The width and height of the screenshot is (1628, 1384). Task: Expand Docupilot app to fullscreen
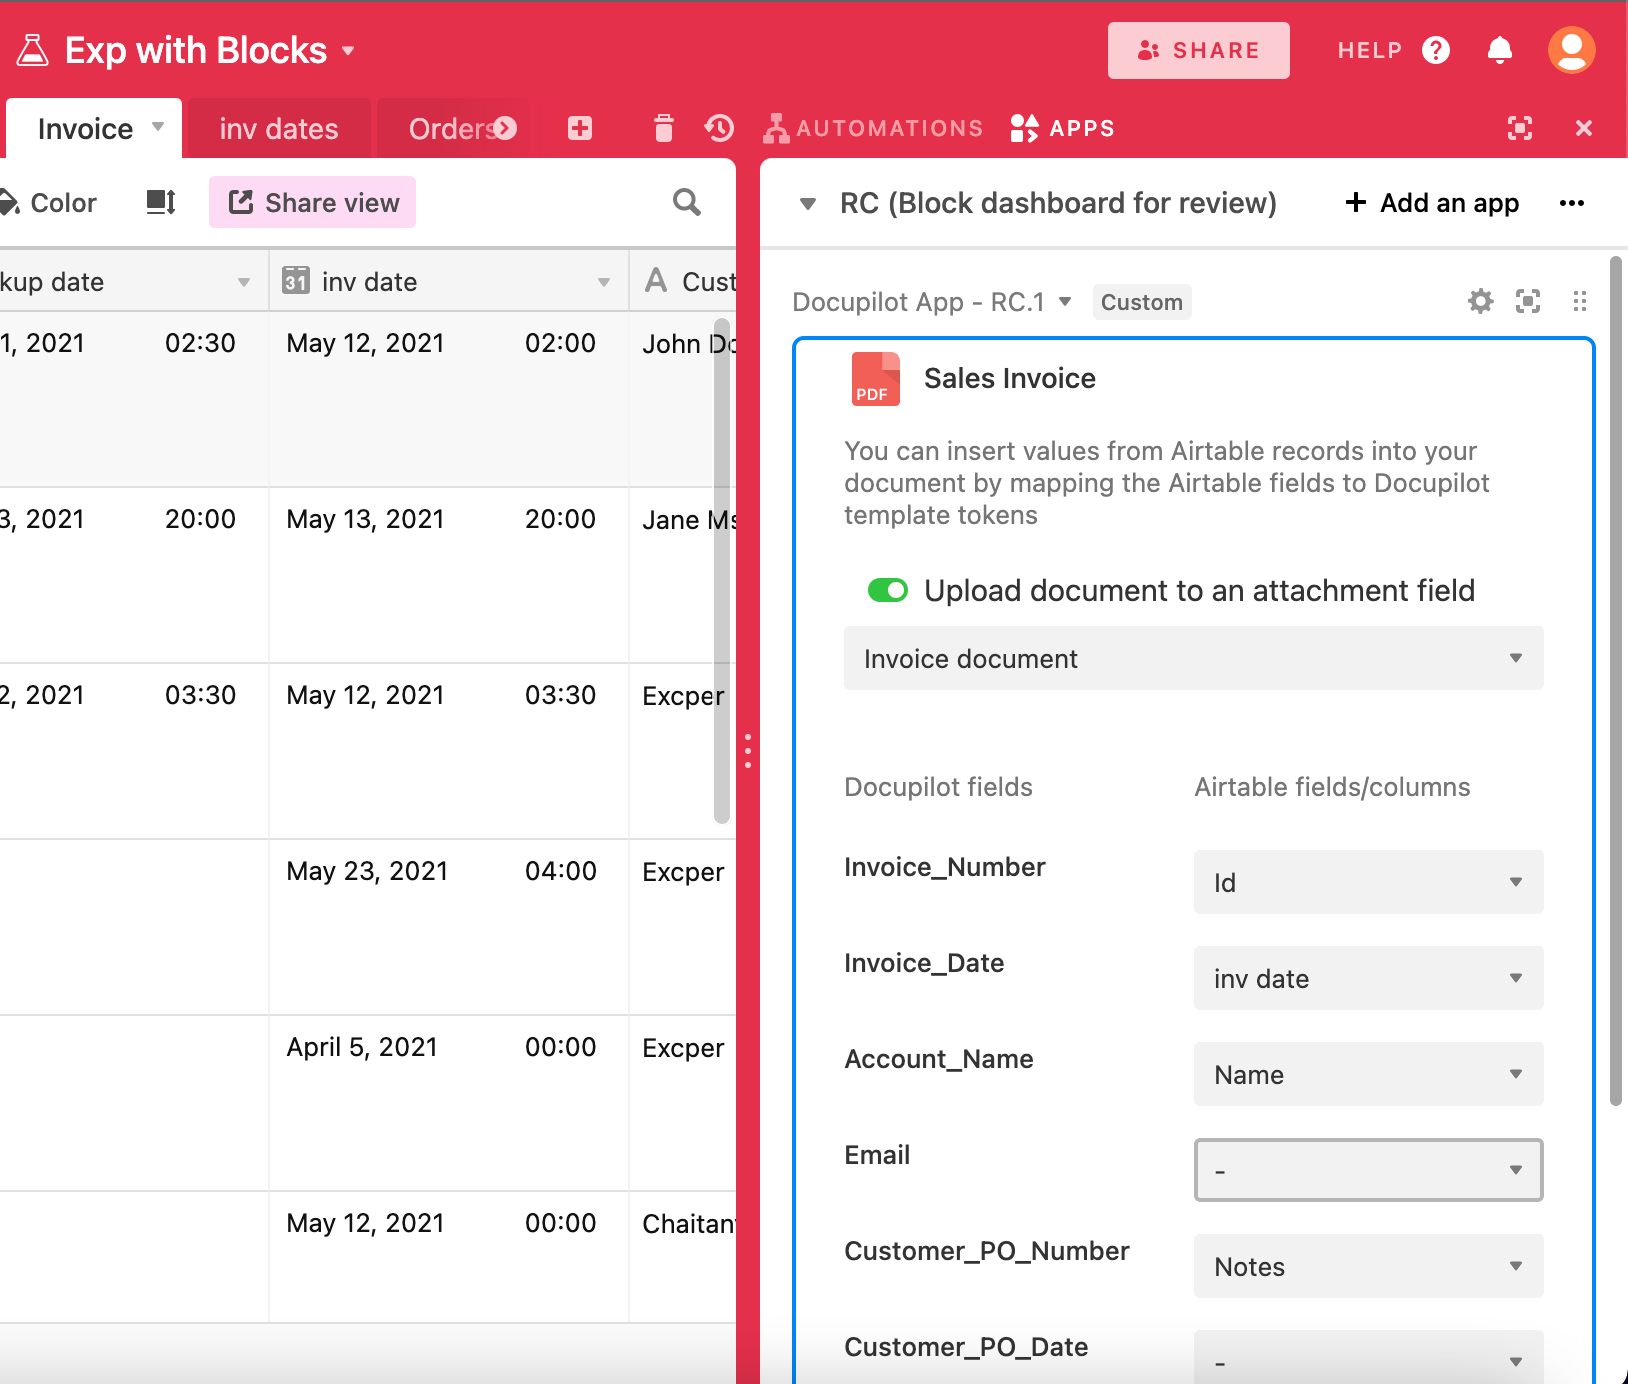click(1528, 301)
